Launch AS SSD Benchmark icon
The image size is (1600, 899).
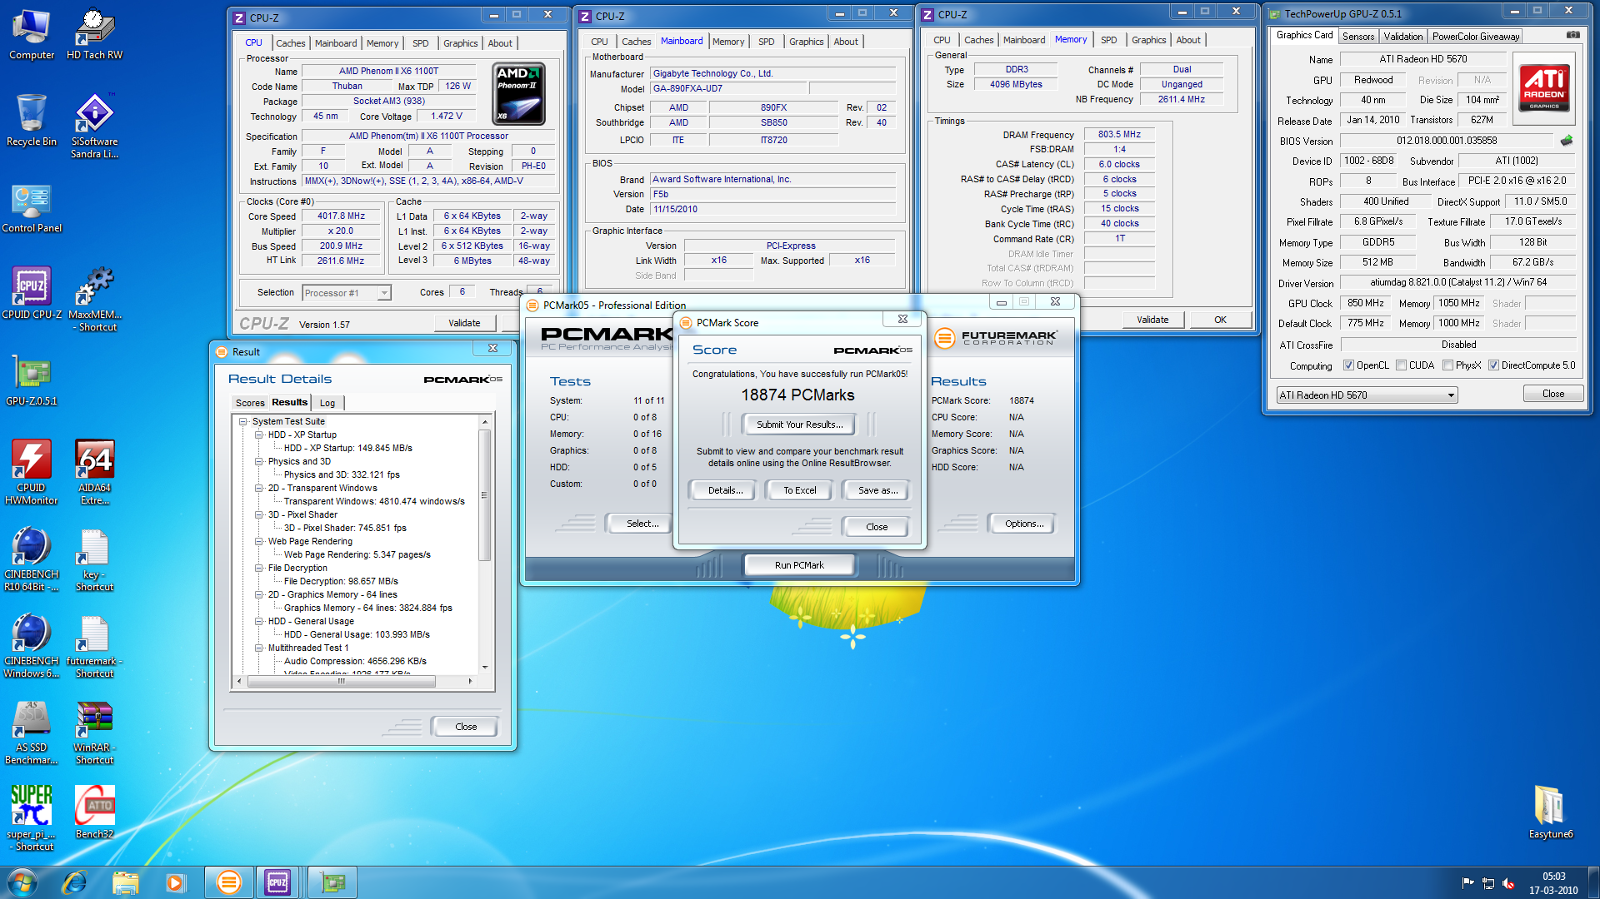(32, 732)
